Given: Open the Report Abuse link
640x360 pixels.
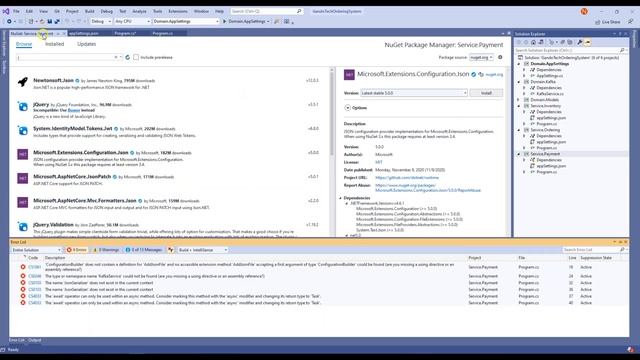Looking at the screenshot, I should 428,188.
